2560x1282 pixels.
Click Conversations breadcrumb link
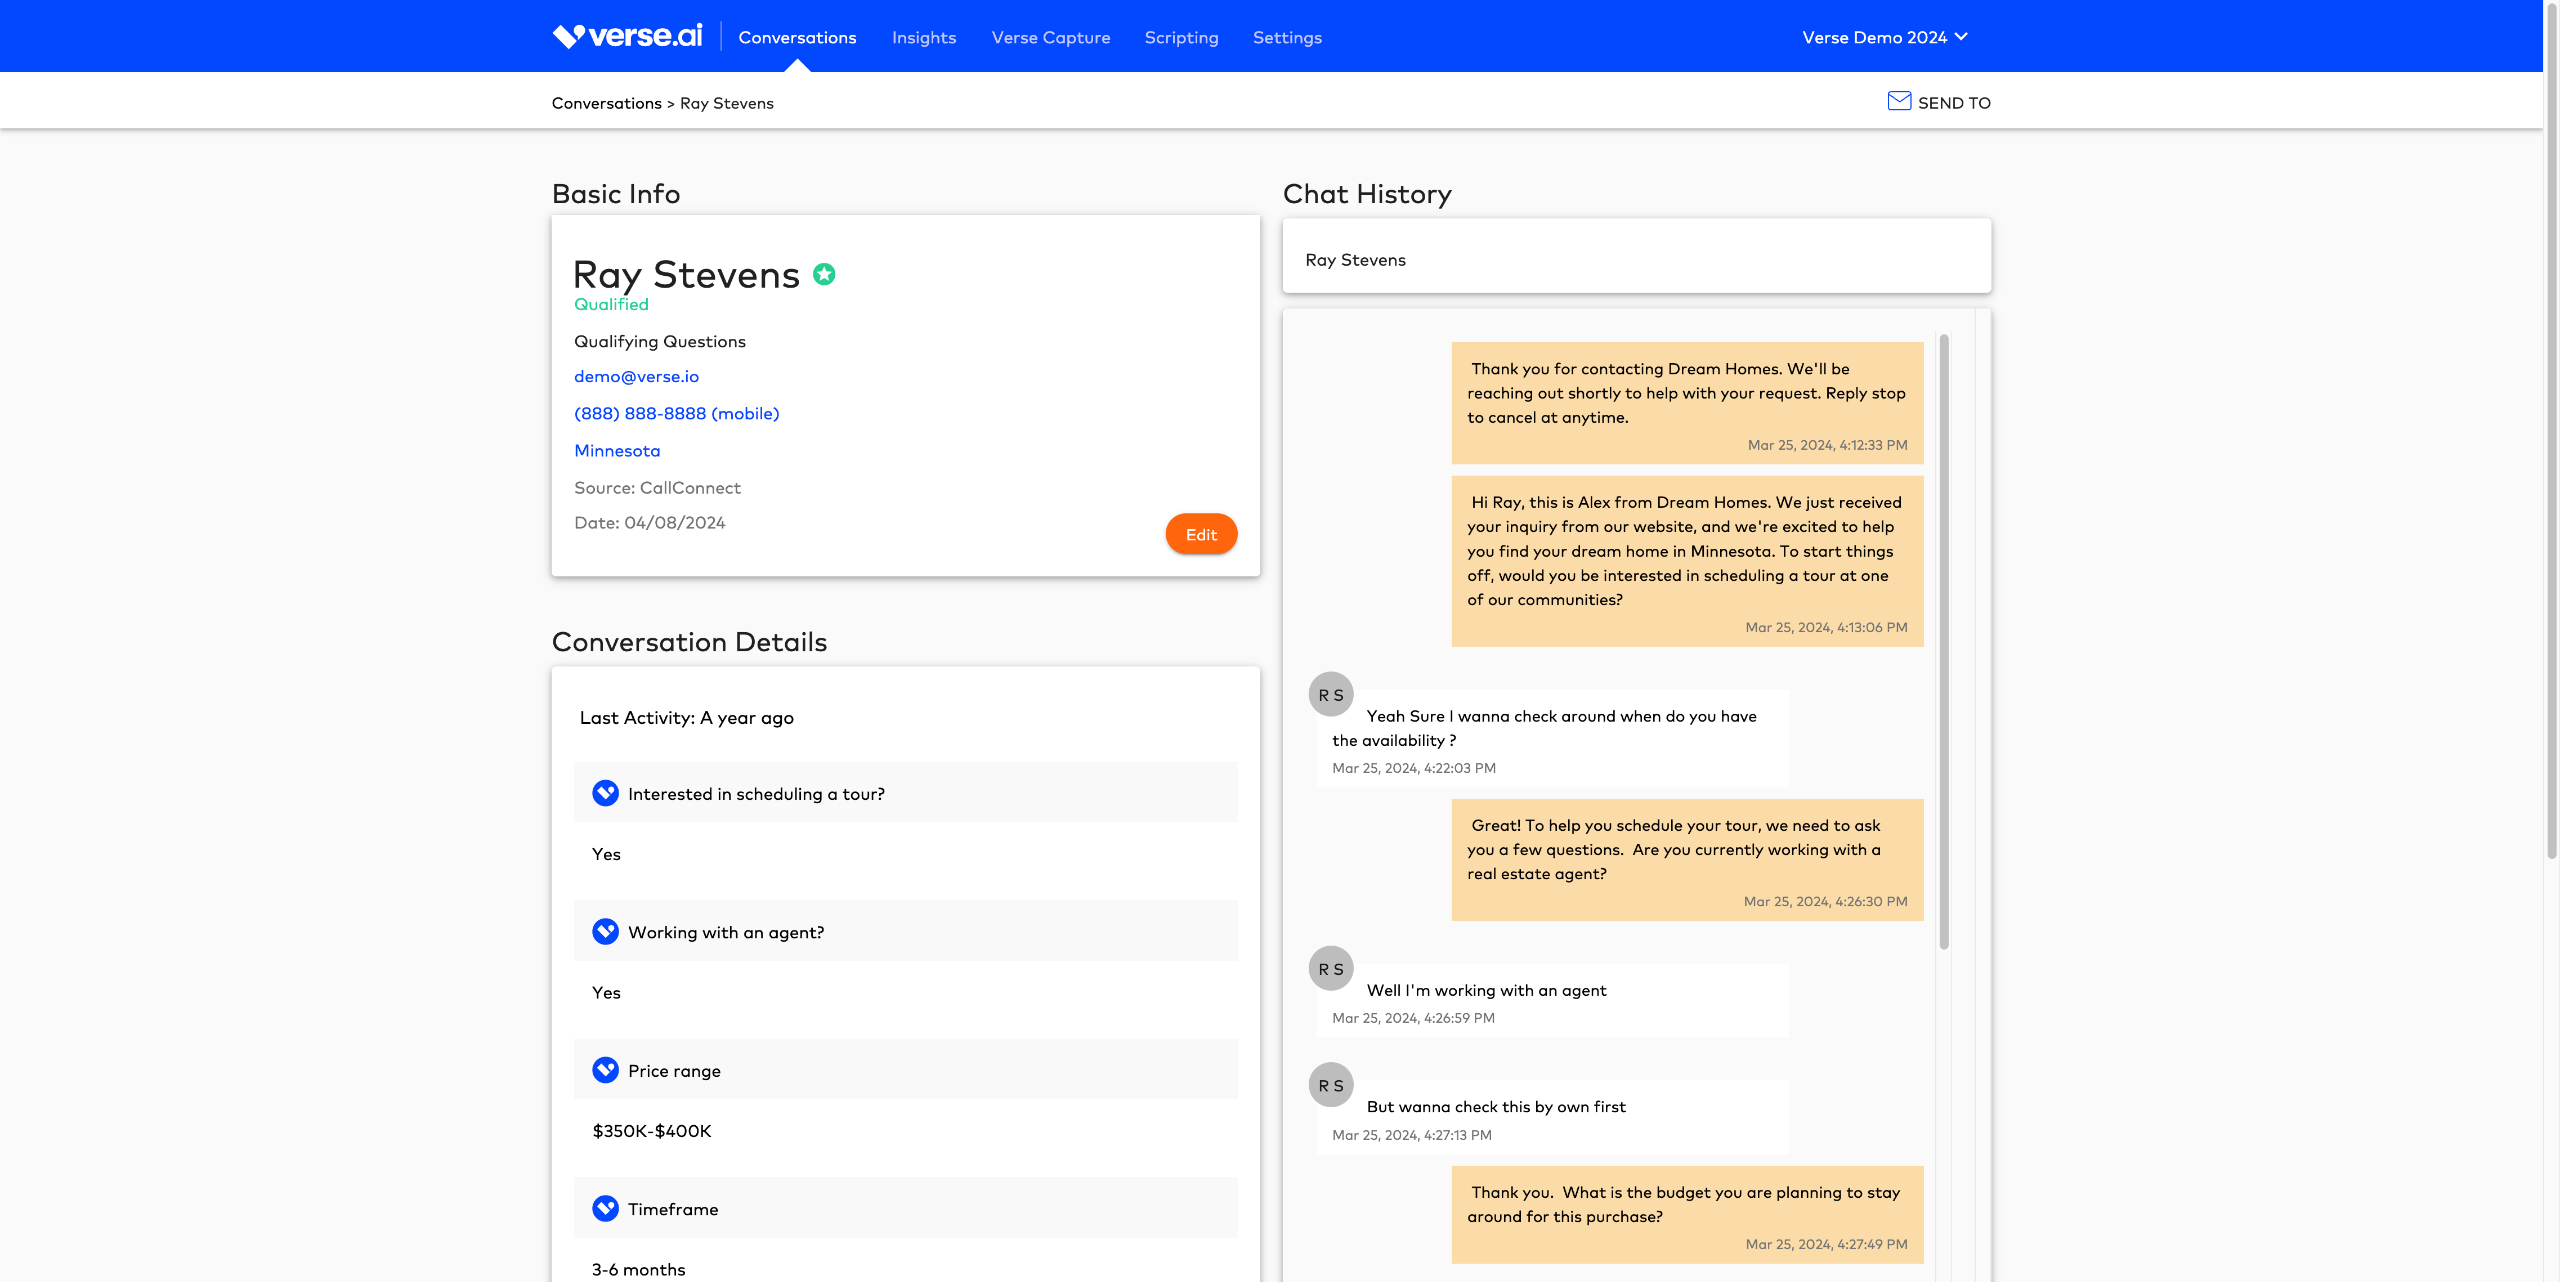[x=606, y=103]
